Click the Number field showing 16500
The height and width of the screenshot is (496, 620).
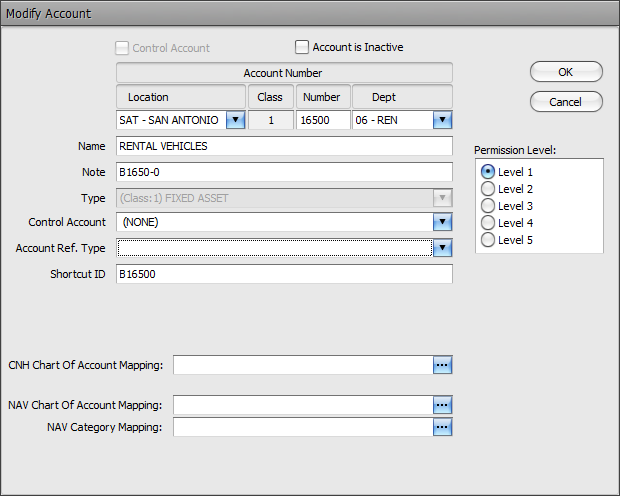(x=323, y=120)
